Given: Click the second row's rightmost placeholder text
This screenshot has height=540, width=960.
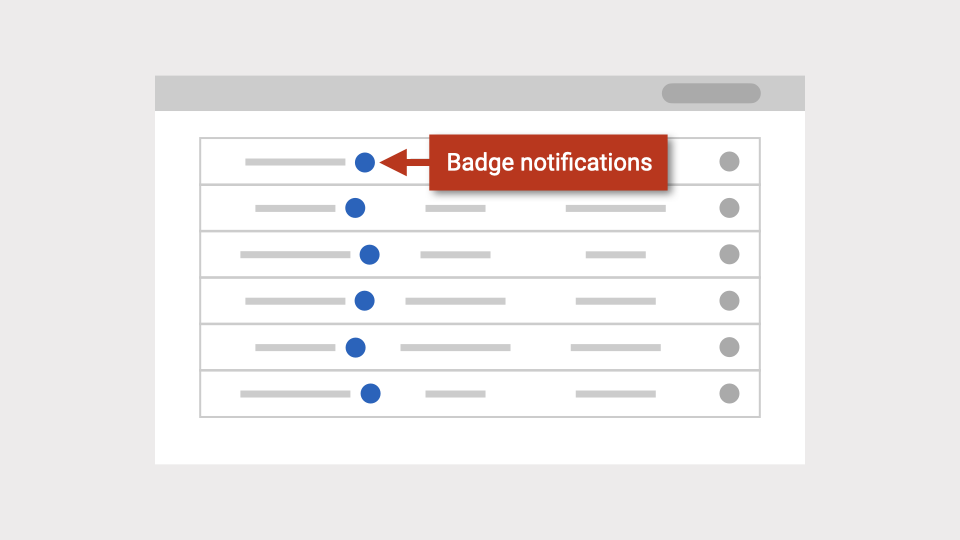Looking at the screenshot, I should click(x=615, y=209).
